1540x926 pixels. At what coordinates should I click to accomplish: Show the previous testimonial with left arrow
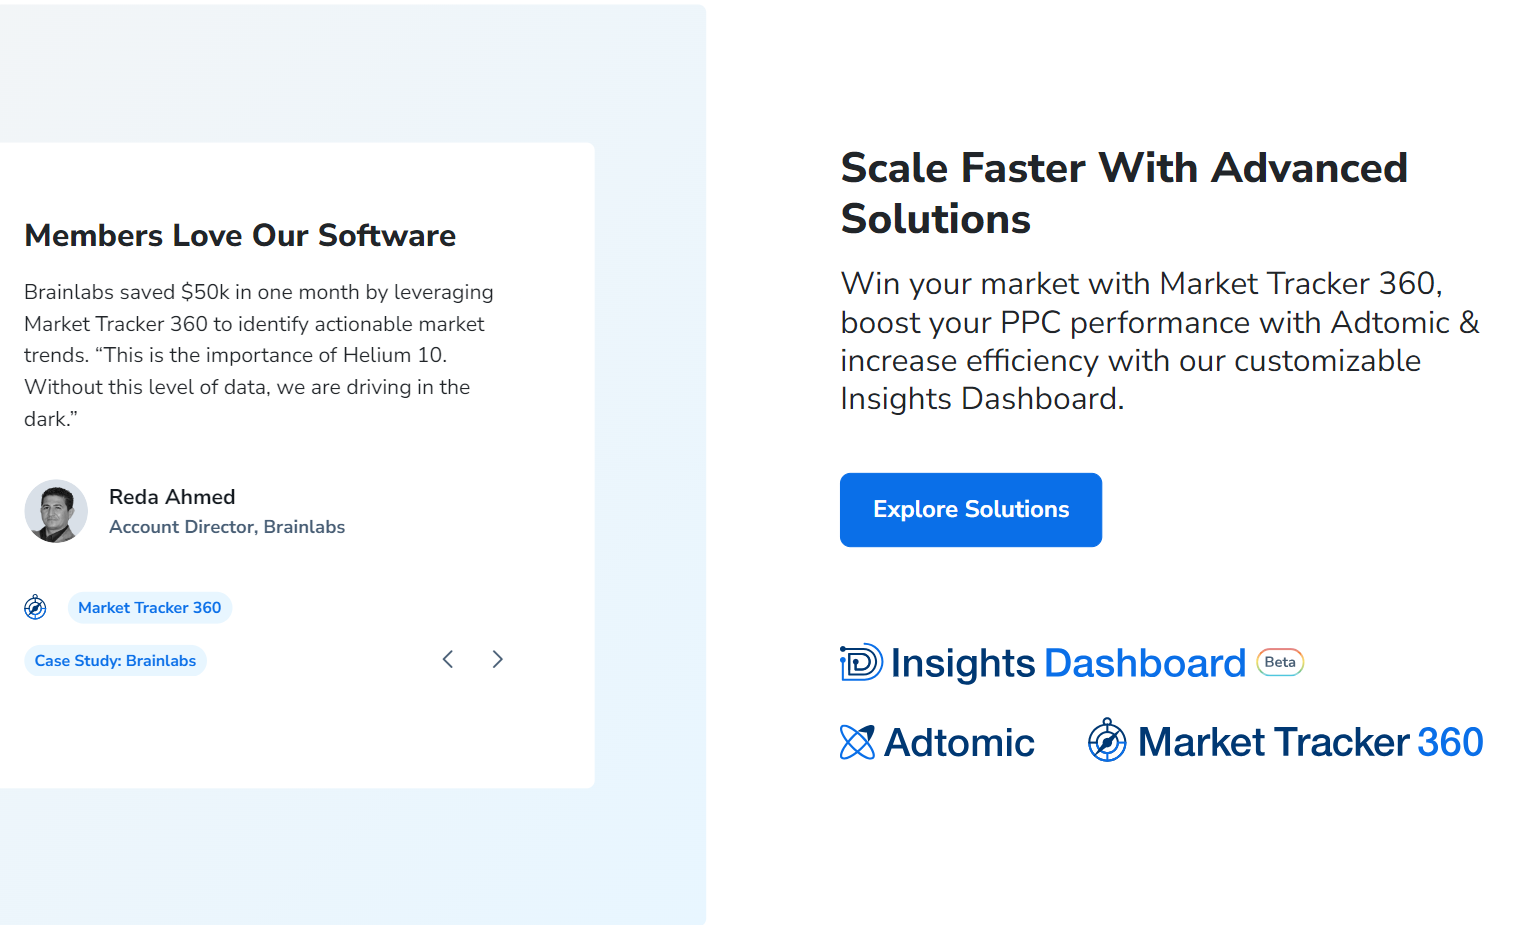pos(448,659)
